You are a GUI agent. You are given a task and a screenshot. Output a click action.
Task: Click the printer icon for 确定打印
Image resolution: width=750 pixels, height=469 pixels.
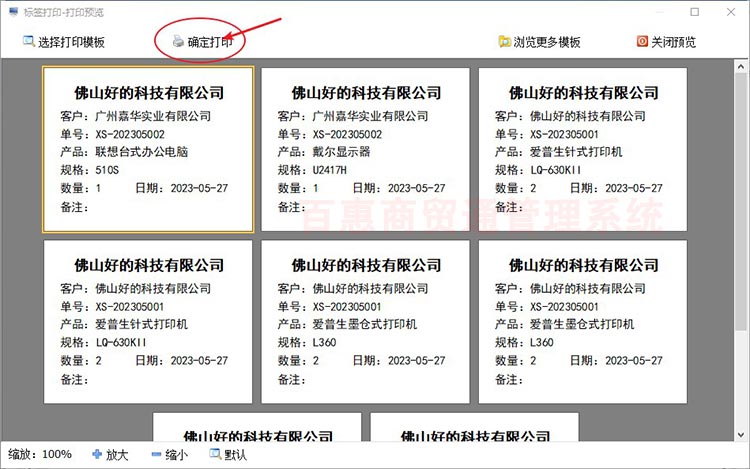pyautogui.click(x=178, y=41)
